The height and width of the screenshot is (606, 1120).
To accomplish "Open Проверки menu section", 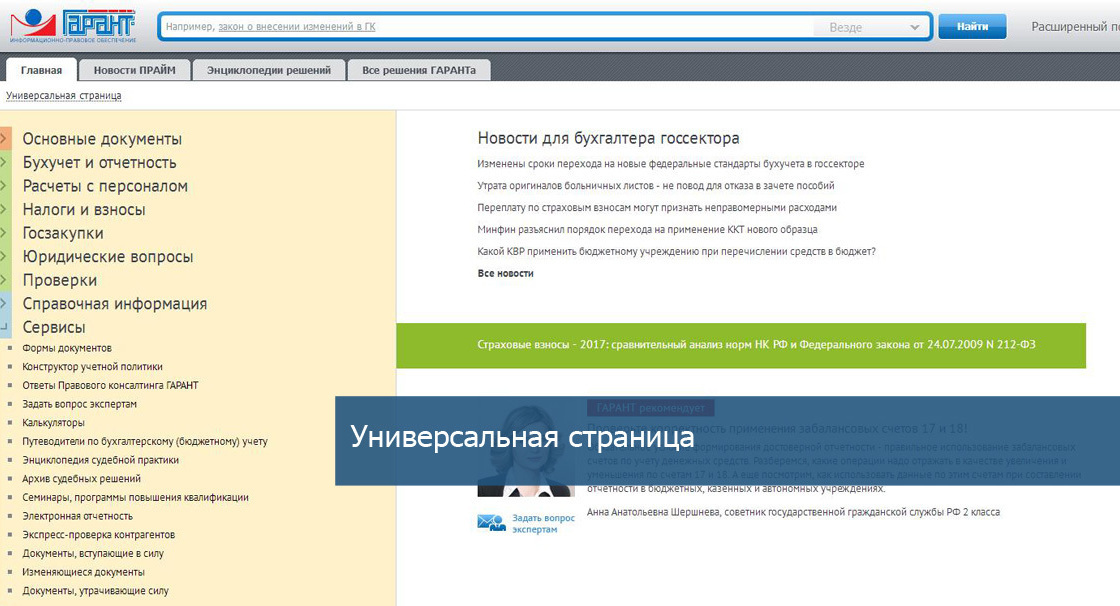I will coord(59,280).
